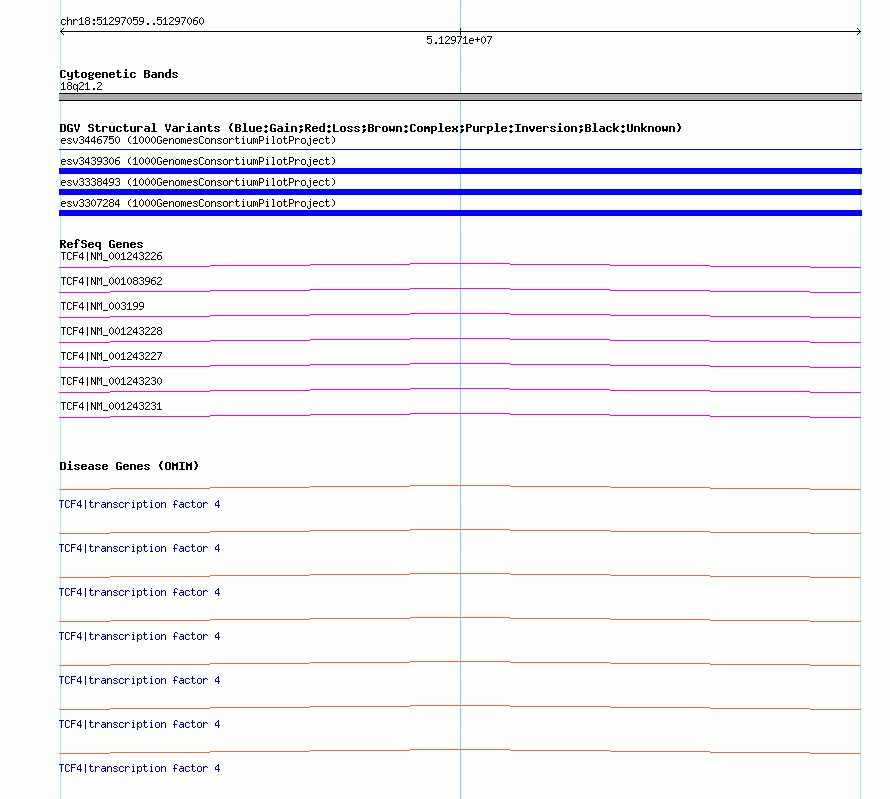
Task: Click the blue gain bar under esv3307284
Action: pos(460,213)
